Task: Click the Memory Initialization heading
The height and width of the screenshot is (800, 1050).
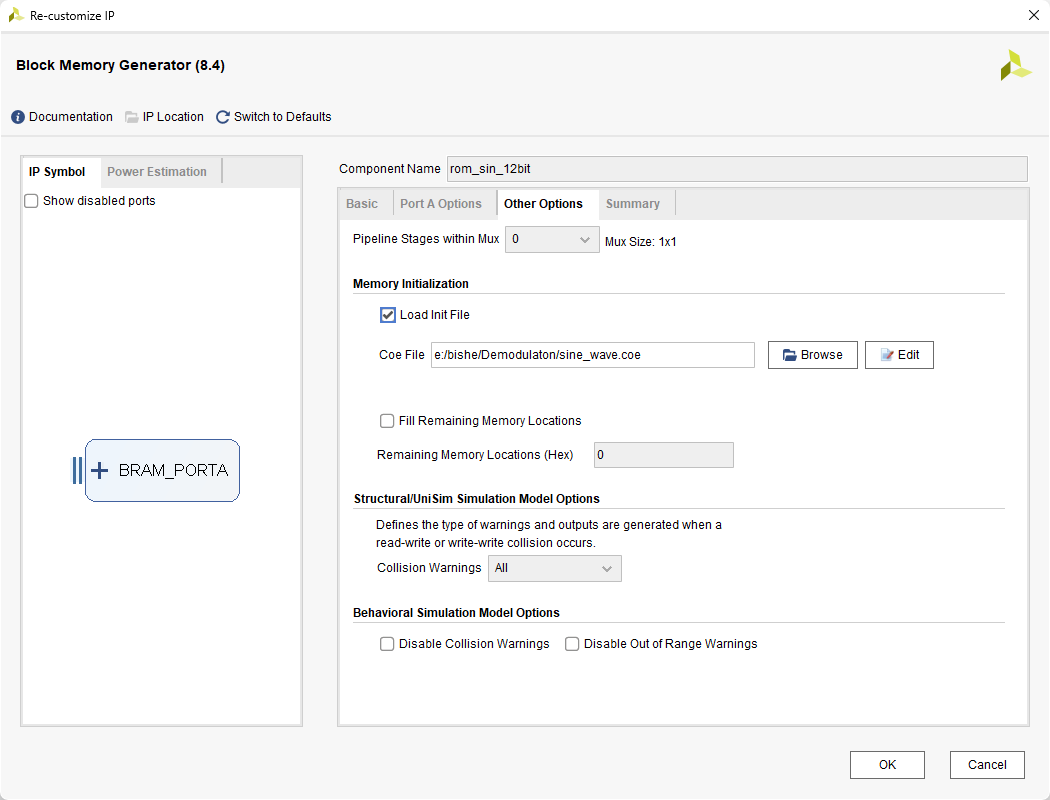Action: pos(410,284)
